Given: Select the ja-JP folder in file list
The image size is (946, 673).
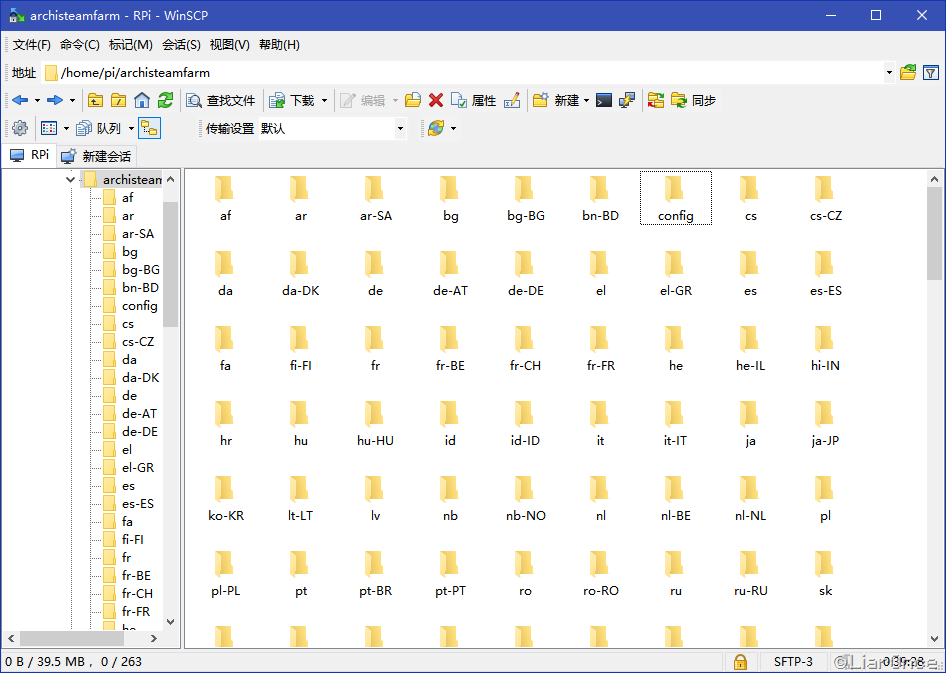Looking at the screenshot, I should click(825, 423).
